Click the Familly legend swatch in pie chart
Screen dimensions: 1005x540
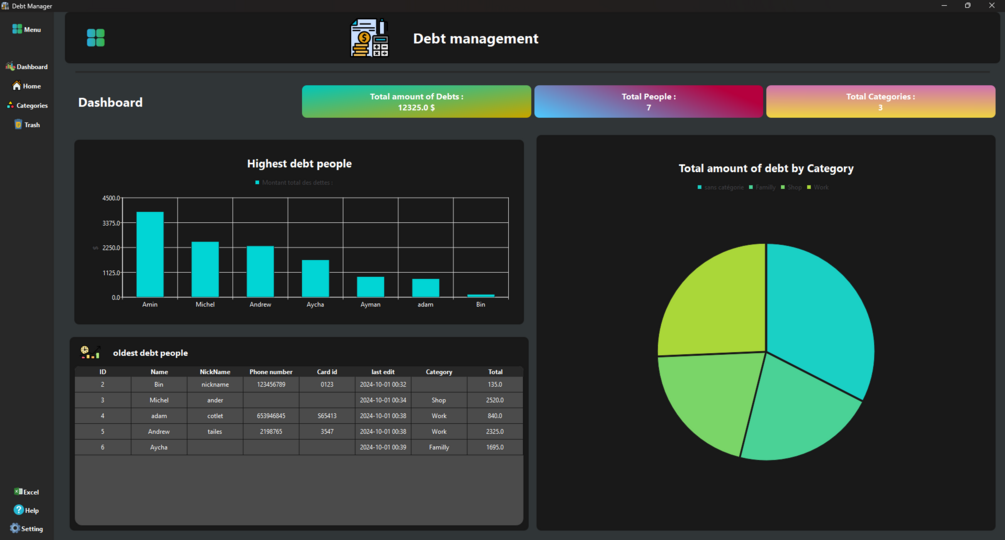751,187
